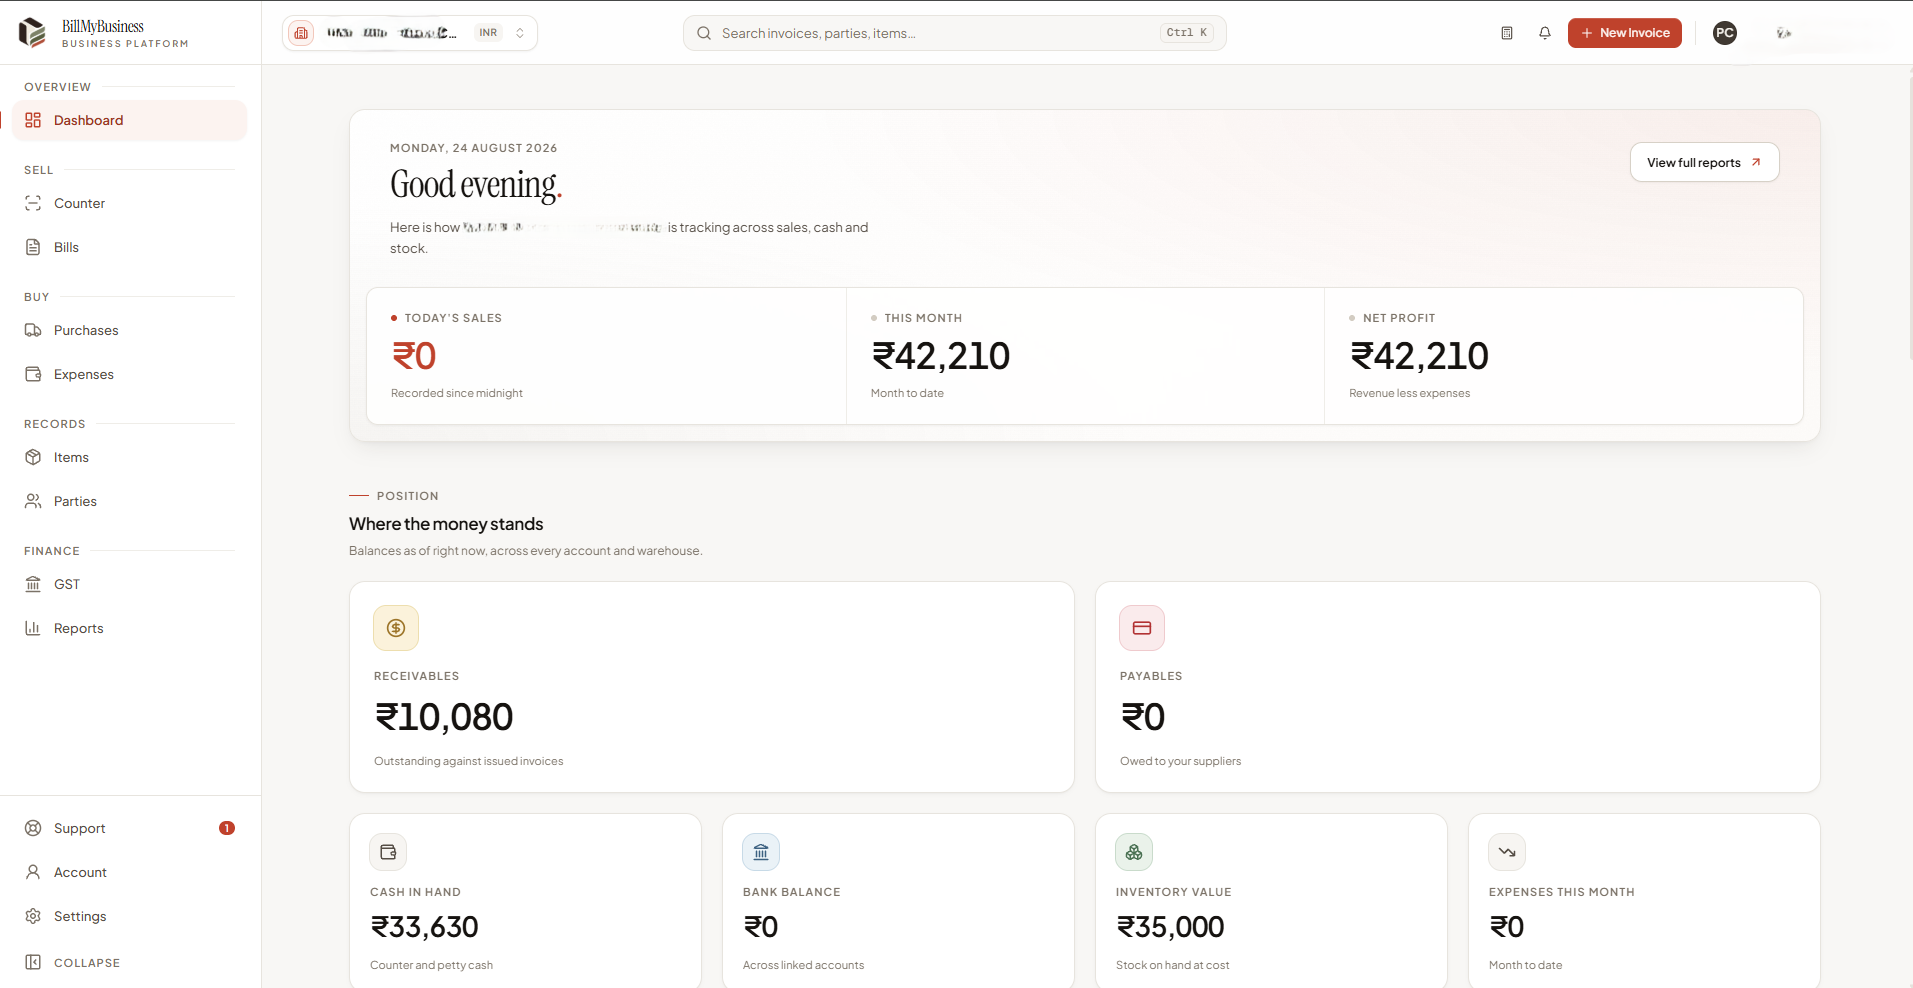The width and height of the screenshot is (1913, 988).
Task: Click the business store icon in switcher
Action: (301, 33)
